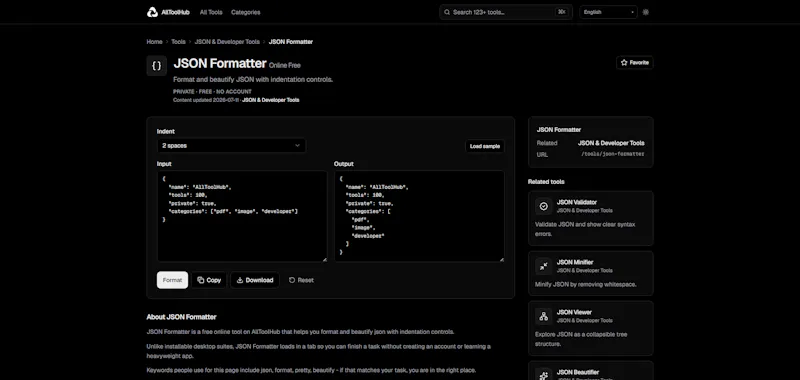This screenshot has width=800, height=380.
Task: Click the Input label
Action: coord(164,164)
